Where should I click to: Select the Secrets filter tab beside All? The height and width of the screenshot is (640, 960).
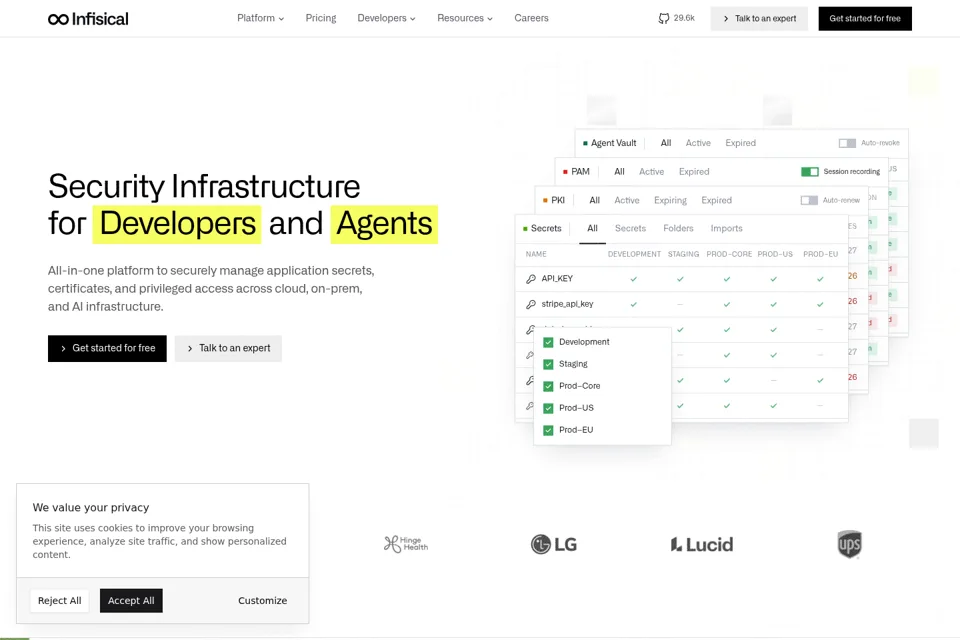631,228
